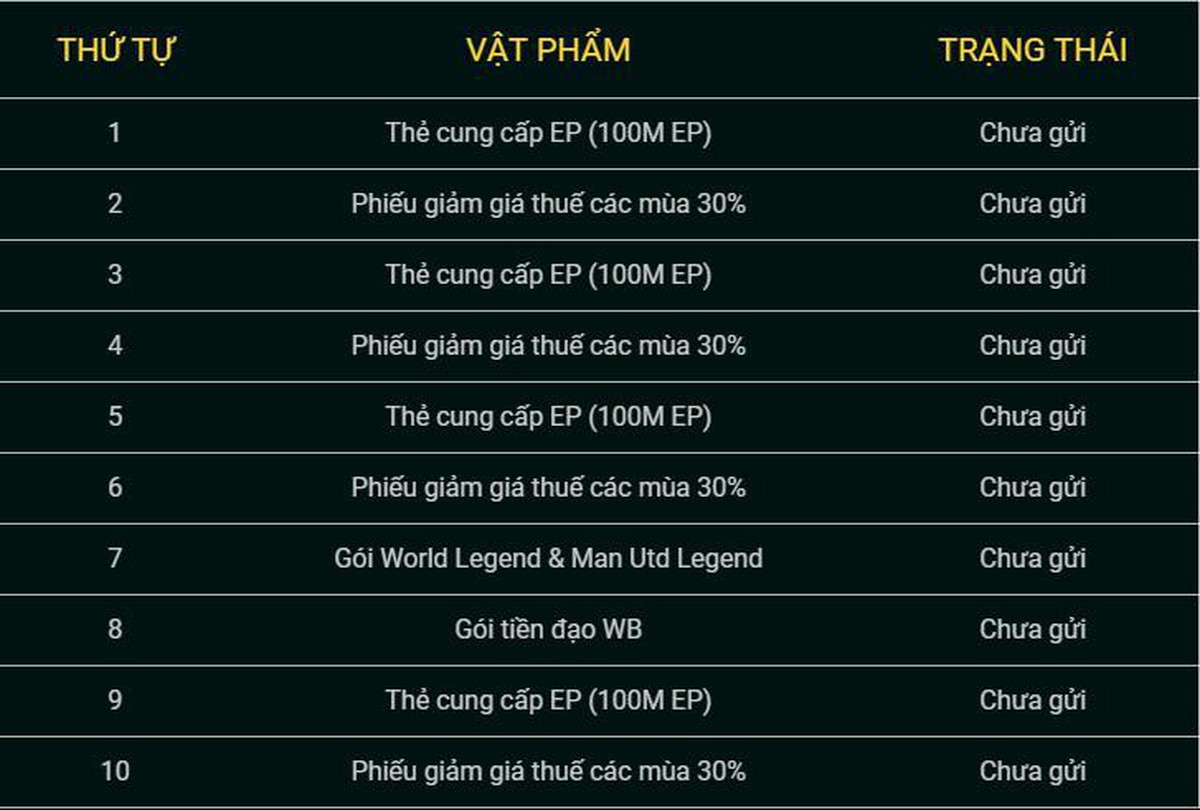Click Chưa gửi status in row 3

[x=1032, y=276]
